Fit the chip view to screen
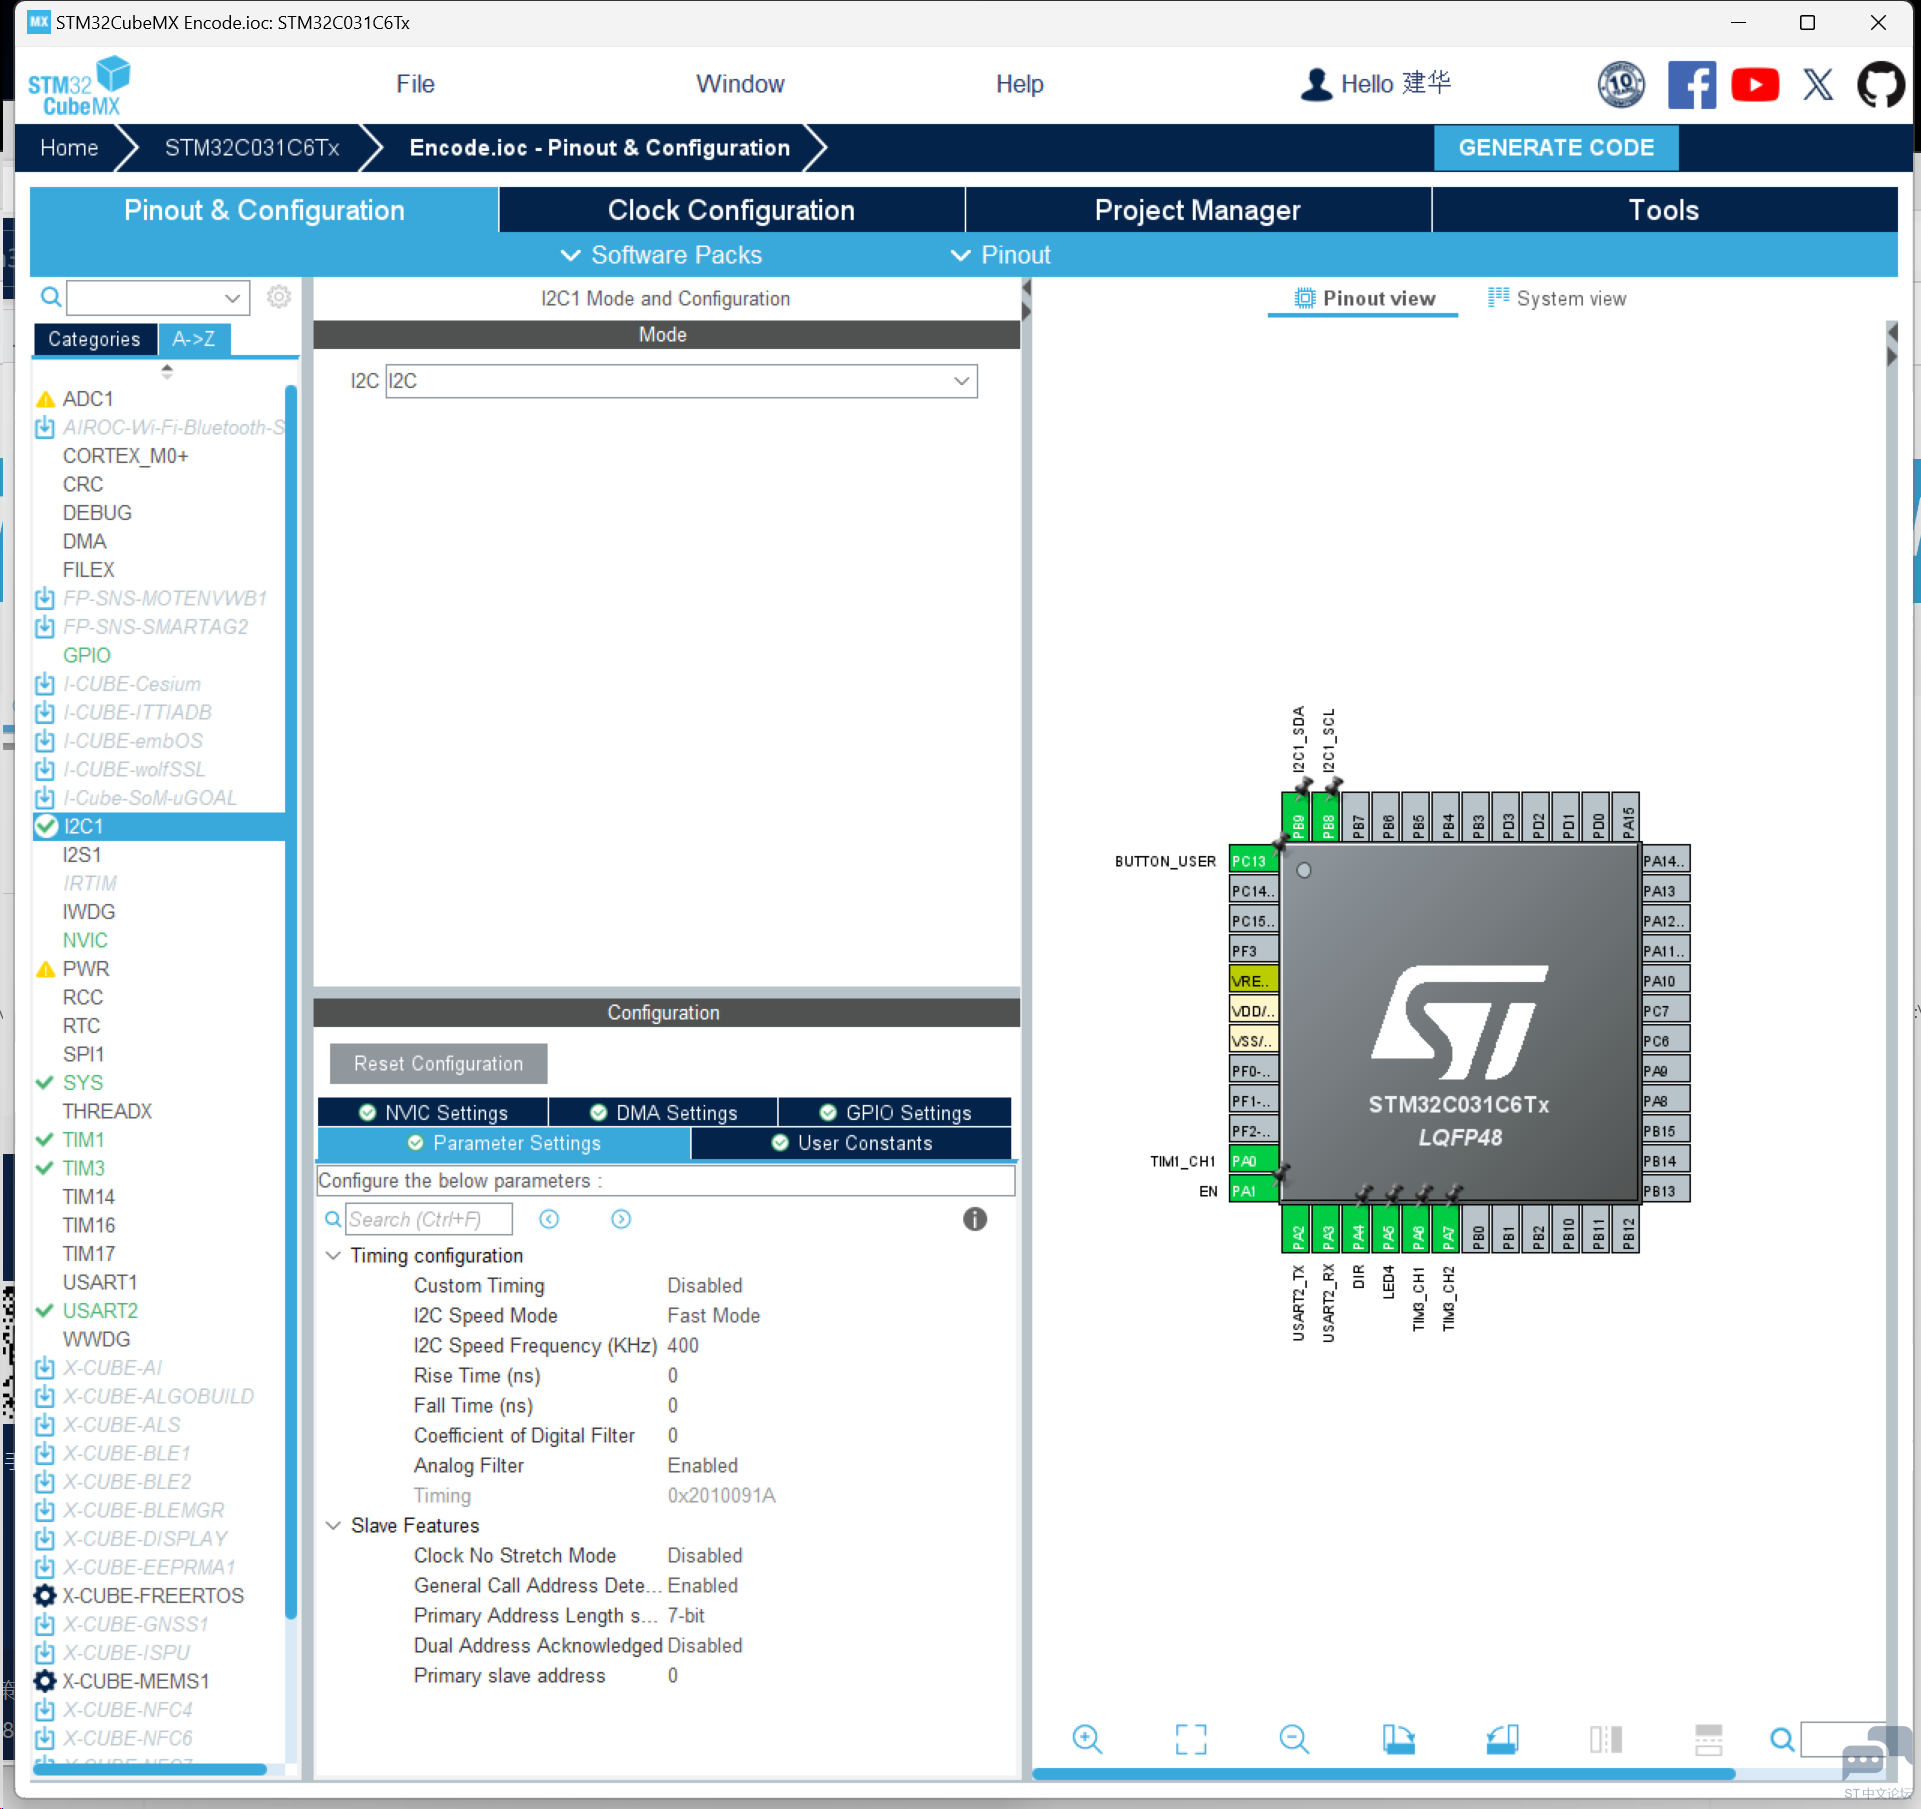The height and width of the screenshot is (1809, 1921). [1190, 1739]
